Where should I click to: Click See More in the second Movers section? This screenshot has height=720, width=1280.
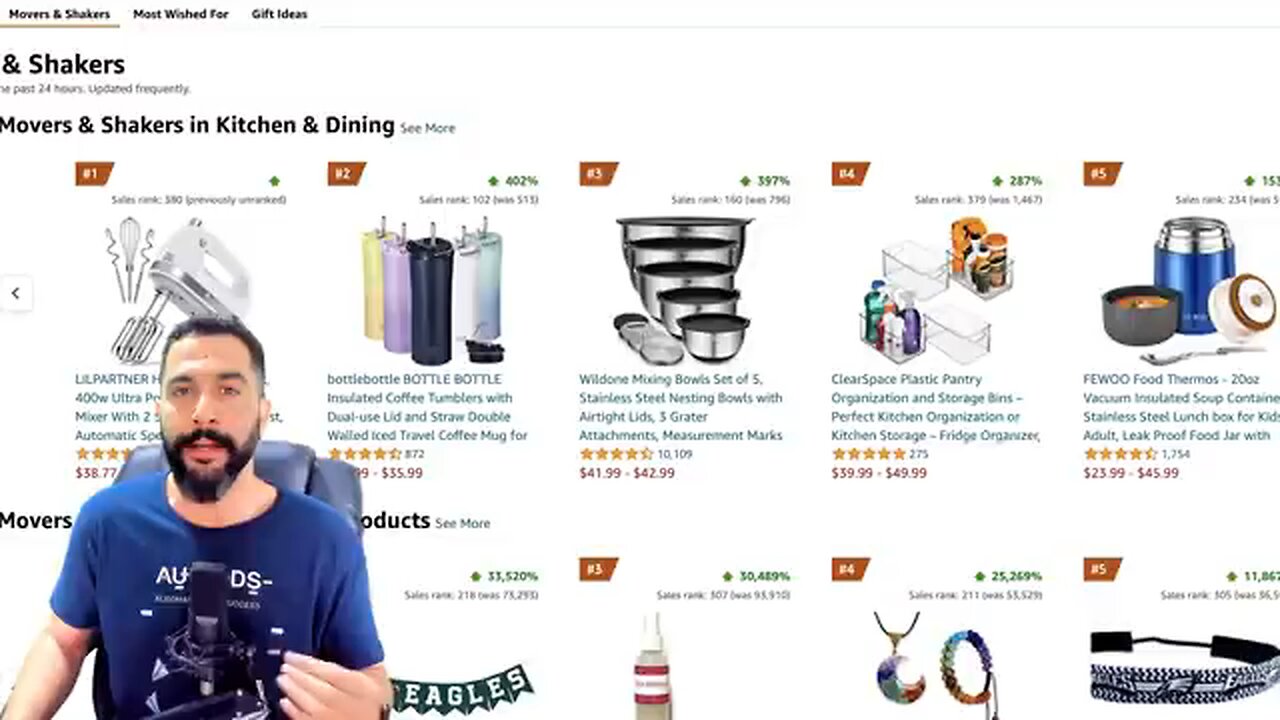pos(462,523)
